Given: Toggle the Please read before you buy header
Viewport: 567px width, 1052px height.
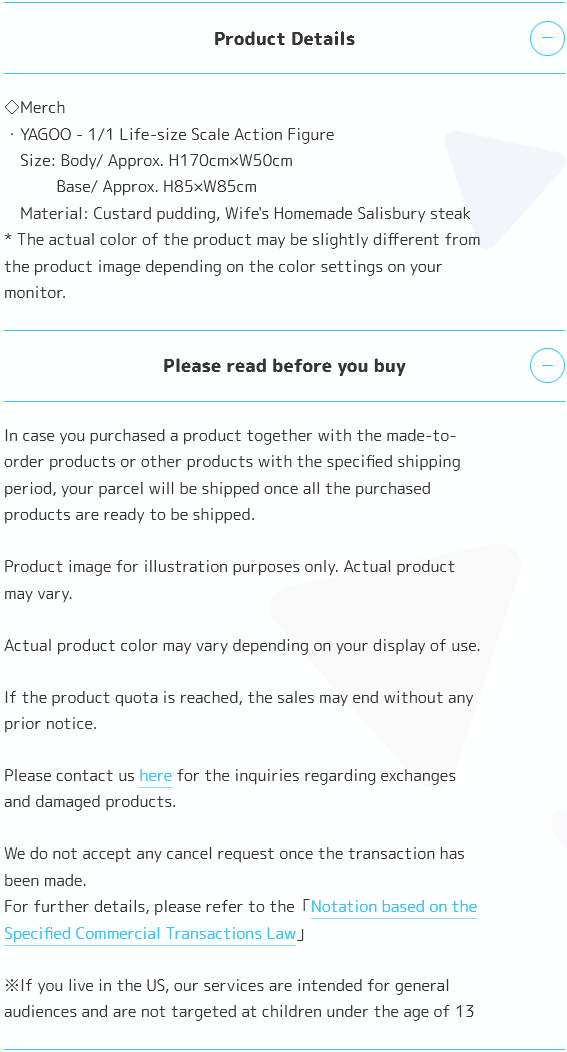Looking at the screenshot, I should 284,366.
